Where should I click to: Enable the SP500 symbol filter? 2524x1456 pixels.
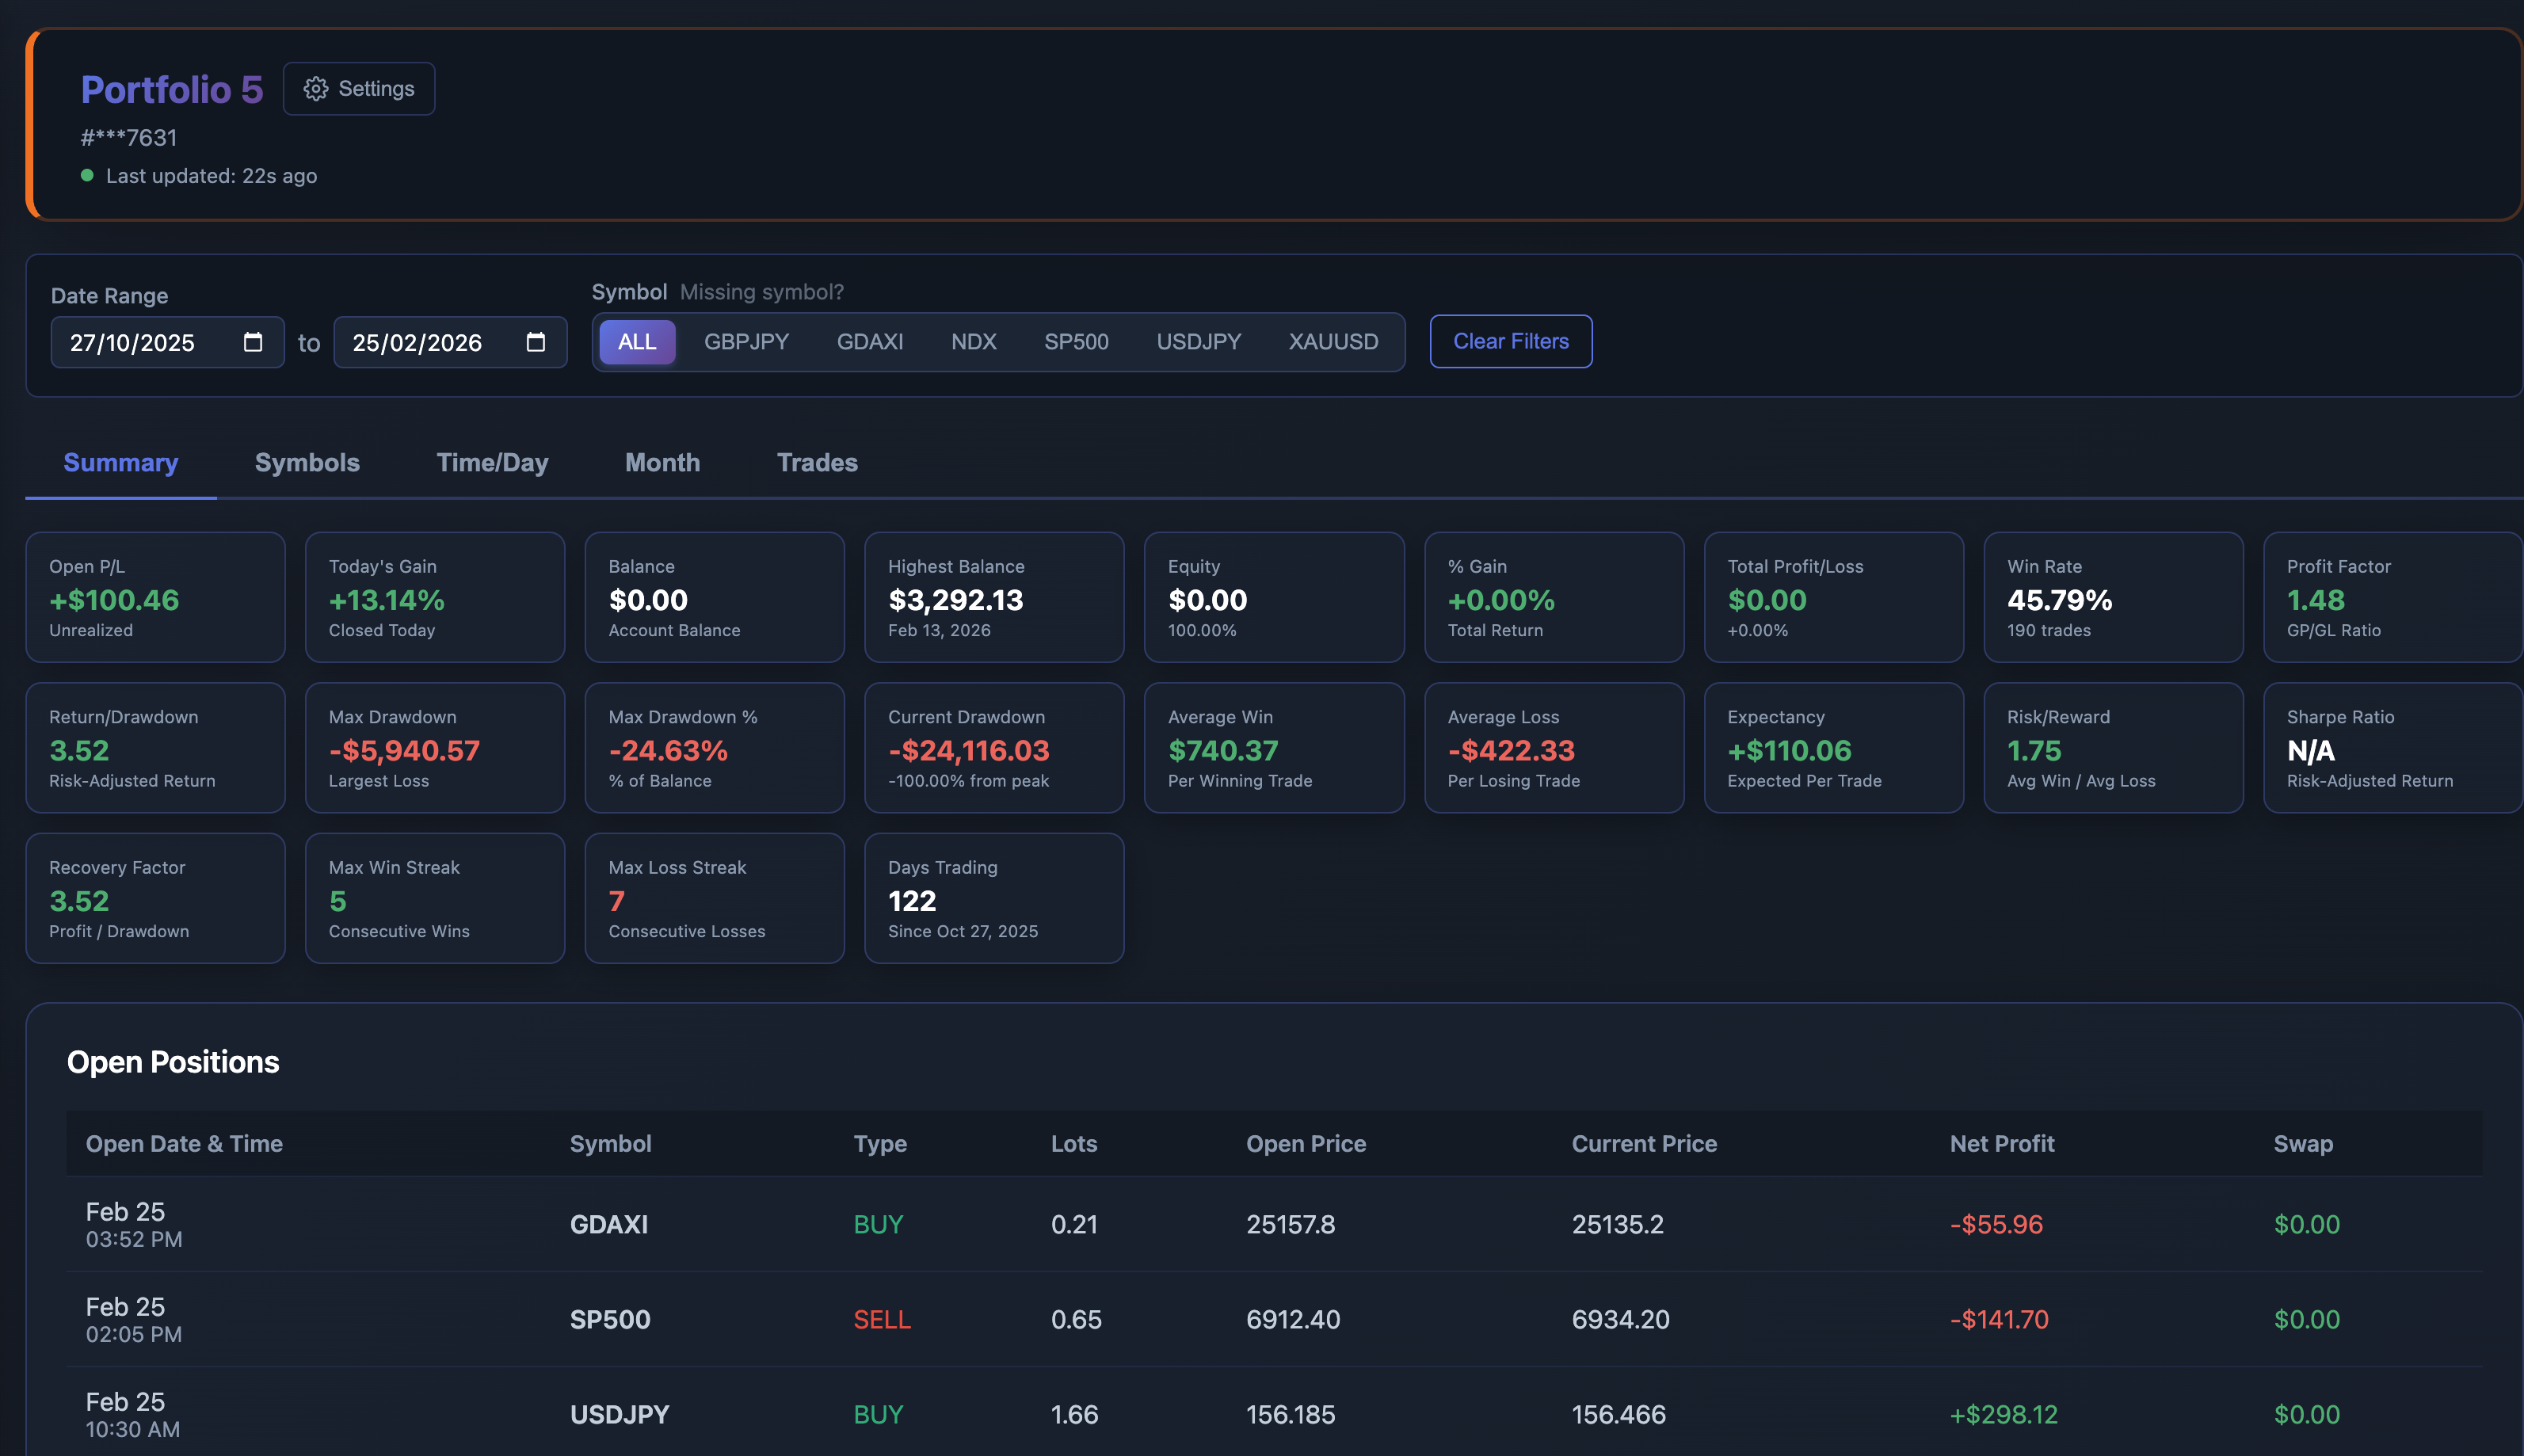coord(1077,342)
